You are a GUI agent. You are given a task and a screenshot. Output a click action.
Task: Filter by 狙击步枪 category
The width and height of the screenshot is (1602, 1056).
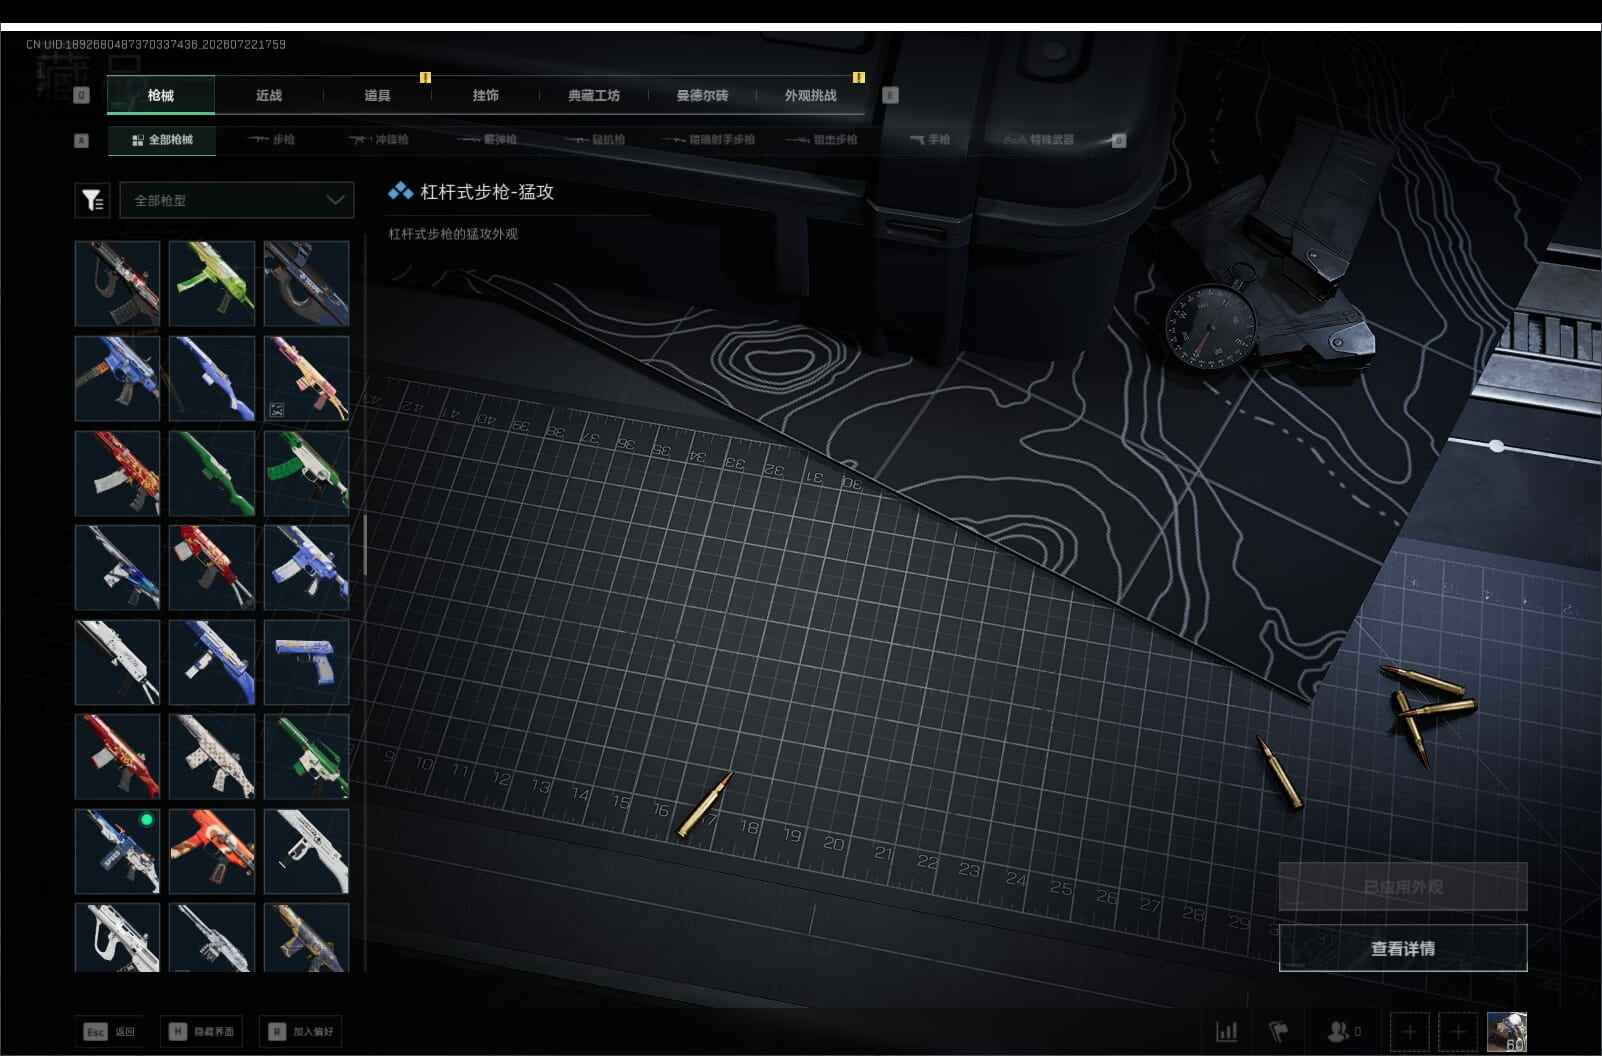(822, 140)
